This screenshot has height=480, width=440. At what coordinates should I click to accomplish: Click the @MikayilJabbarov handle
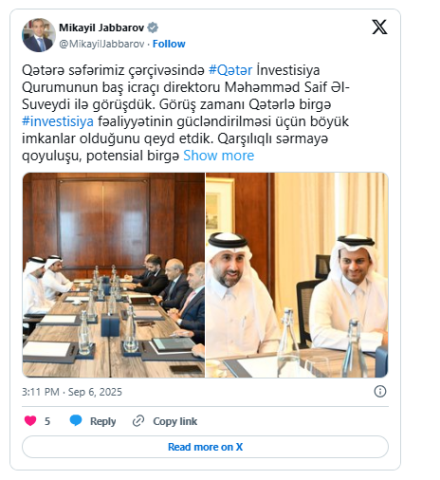coord(102,44)
